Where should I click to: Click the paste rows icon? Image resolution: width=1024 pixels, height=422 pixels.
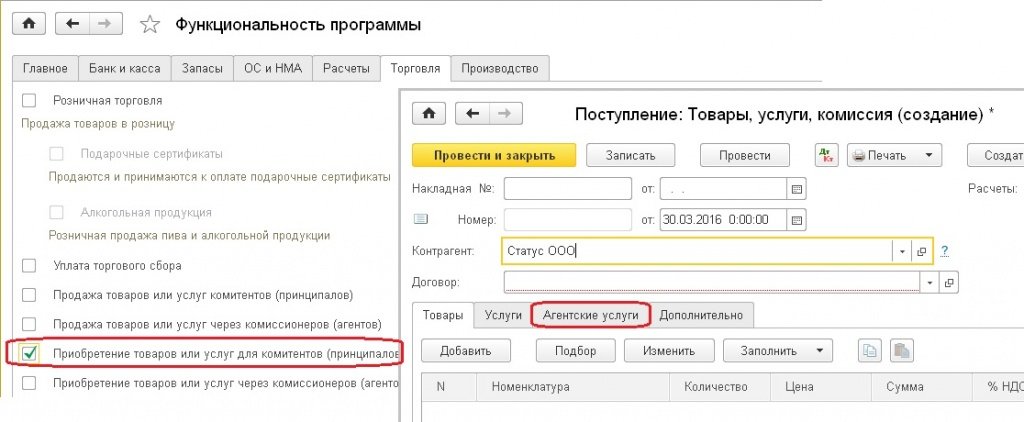pyautogui.click(x=901, y=351)
